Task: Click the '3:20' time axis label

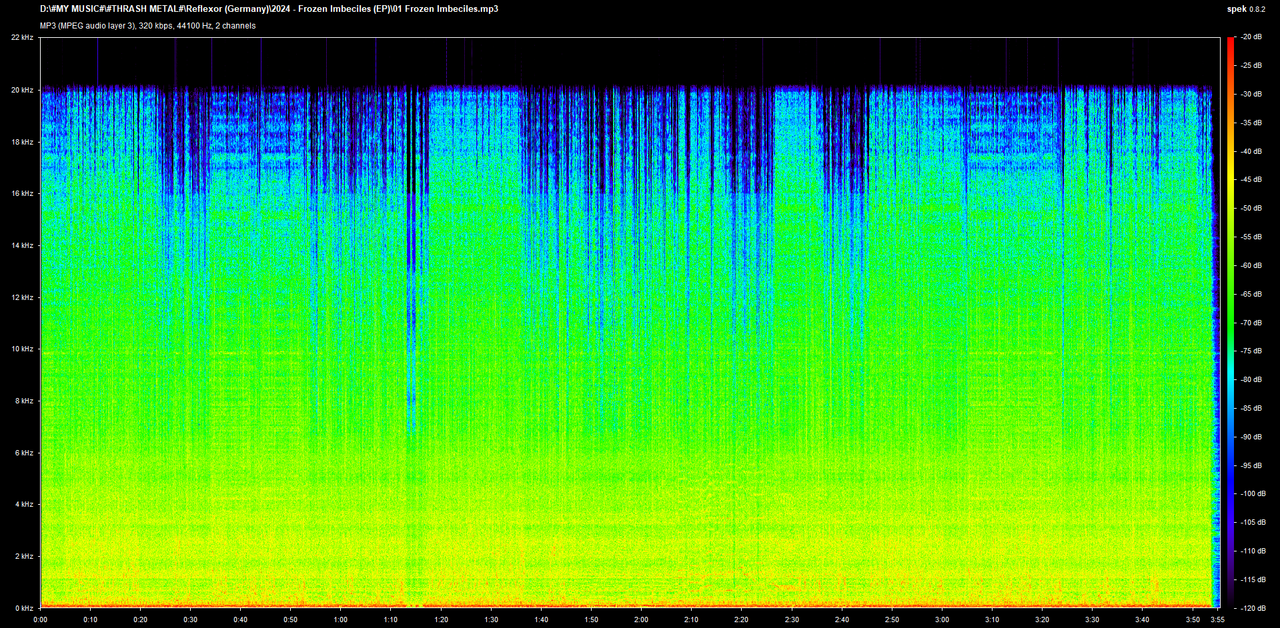Action: point(1041,619)
